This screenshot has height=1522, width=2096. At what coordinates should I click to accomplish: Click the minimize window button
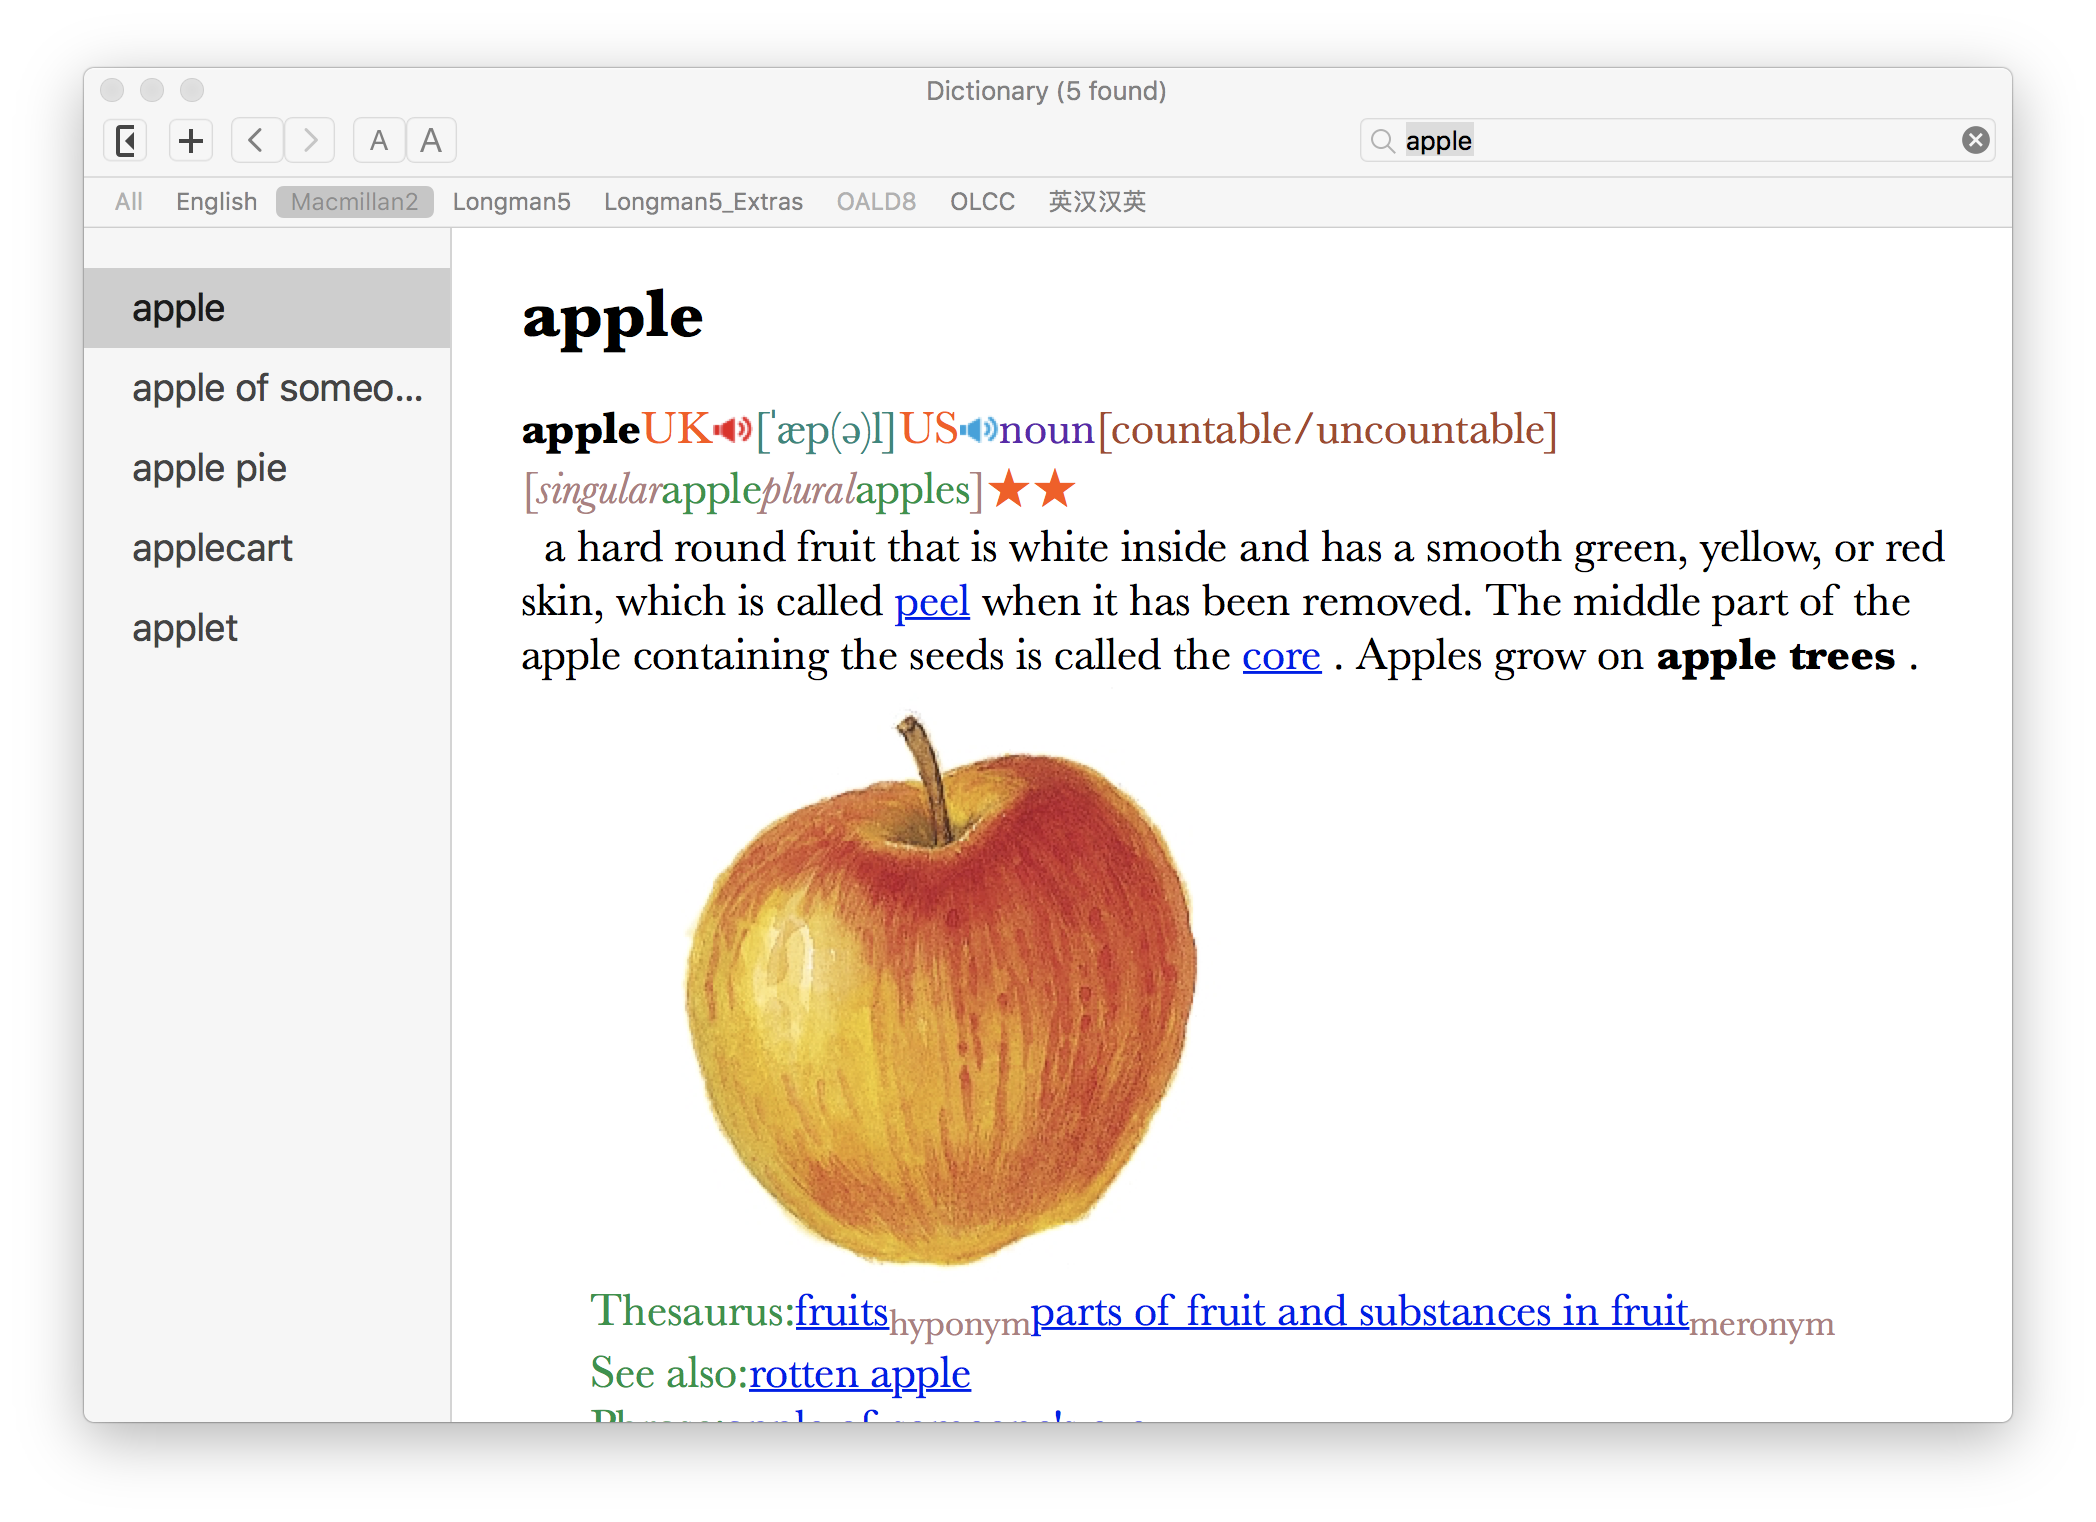152,90
